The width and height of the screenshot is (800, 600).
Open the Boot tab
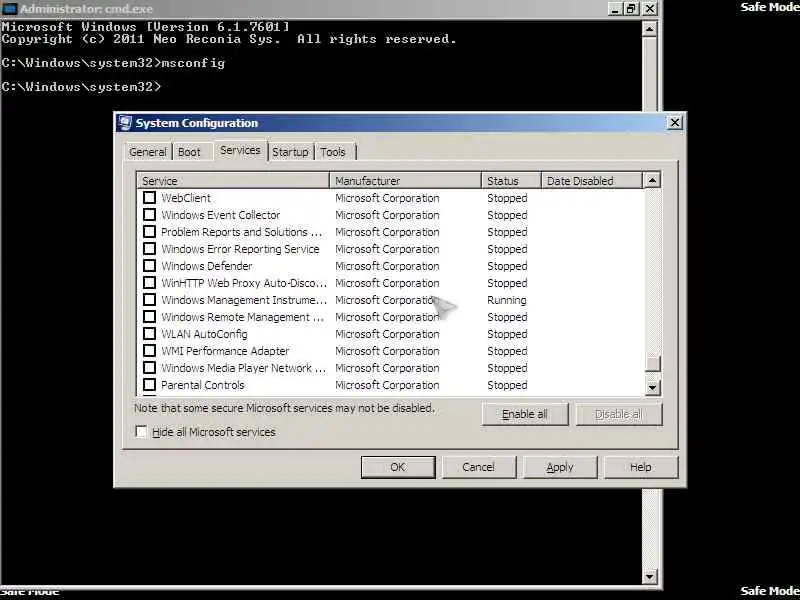(189, 152)
